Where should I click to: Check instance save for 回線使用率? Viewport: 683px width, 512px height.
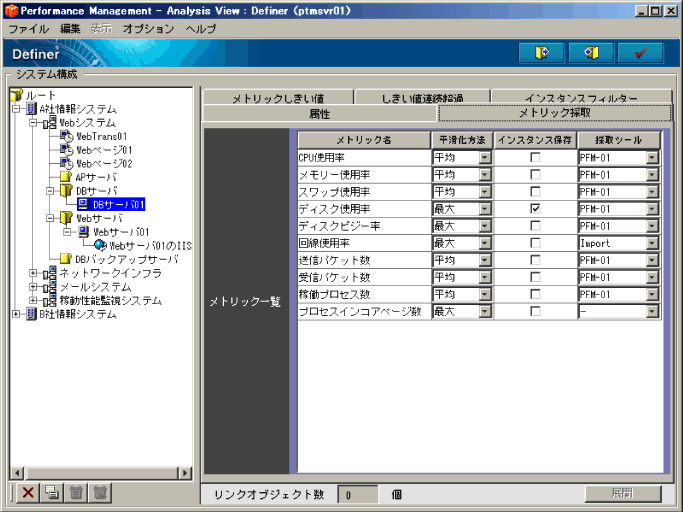tap(535, 243)
